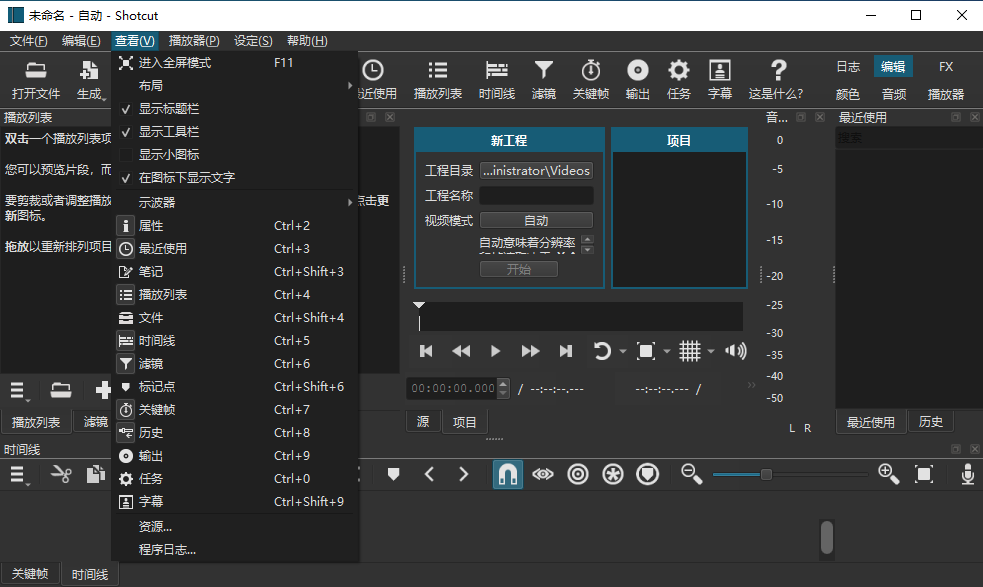
Task: Choose 标记点 in the View menu
Action: tap(235, 386)
